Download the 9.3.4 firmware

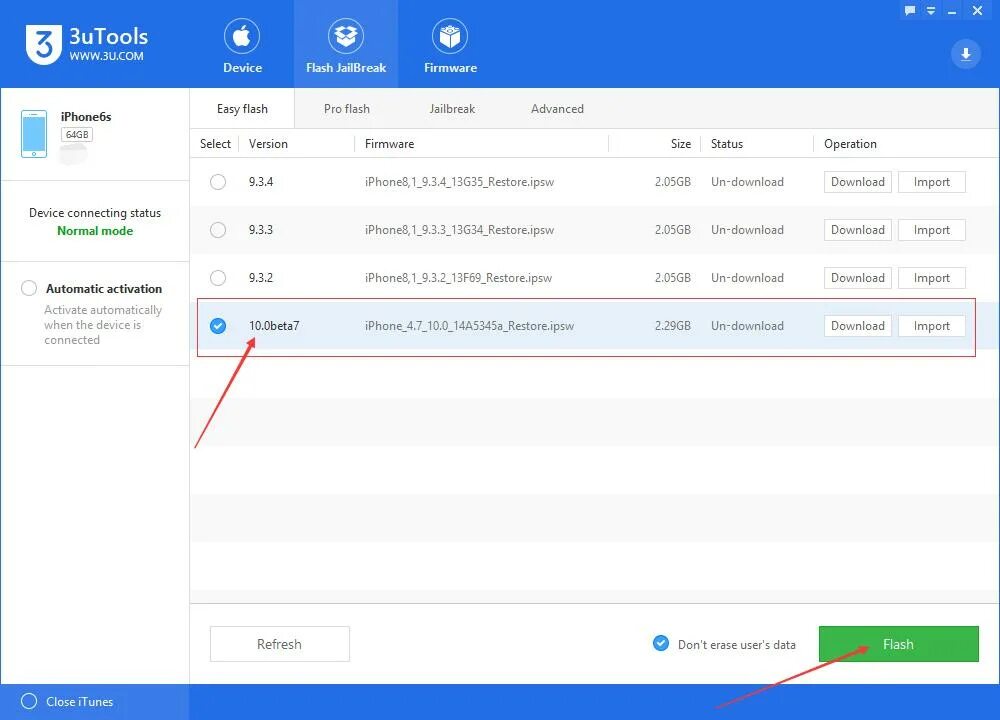[x=857, y=182]
